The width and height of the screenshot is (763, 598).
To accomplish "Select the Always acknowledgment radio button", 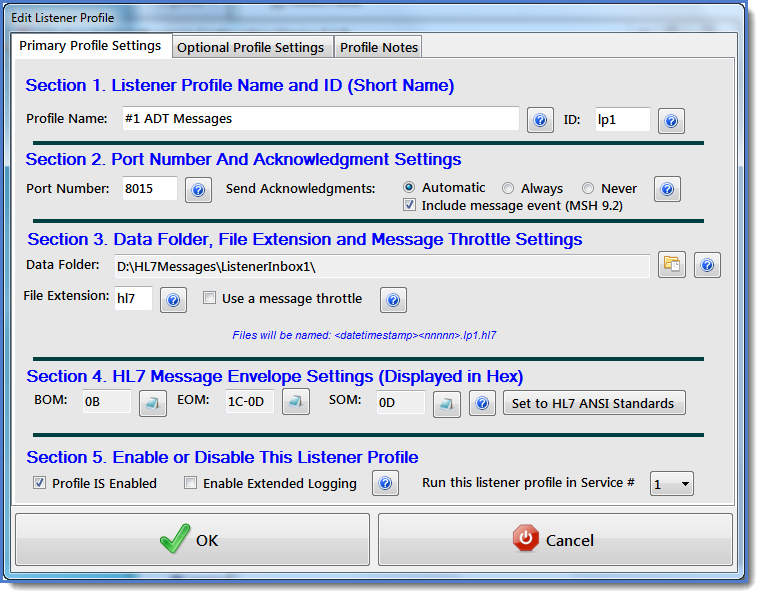I will (509, 188).
